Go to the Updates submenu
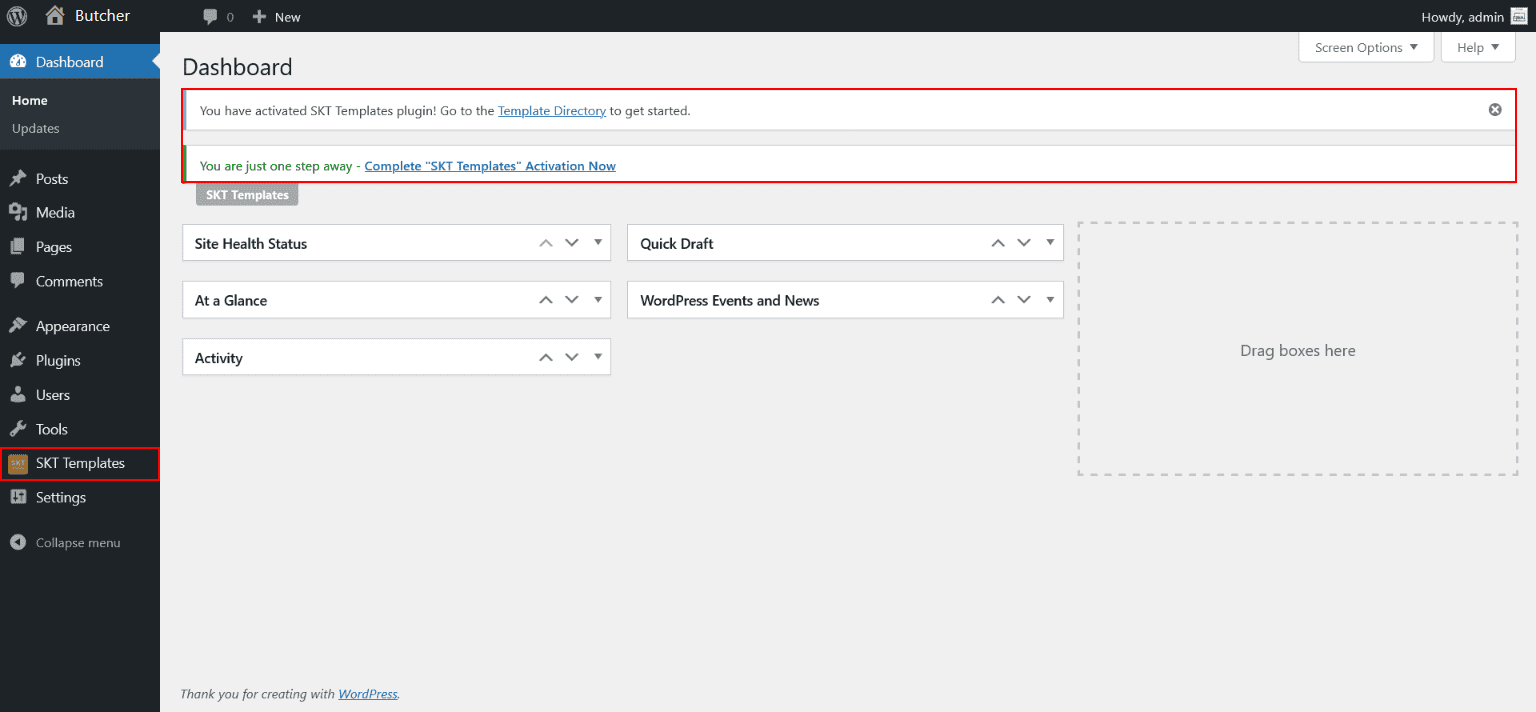This screenshot has width=1536, height=712. pyautogui.click(x=36, y=129)
